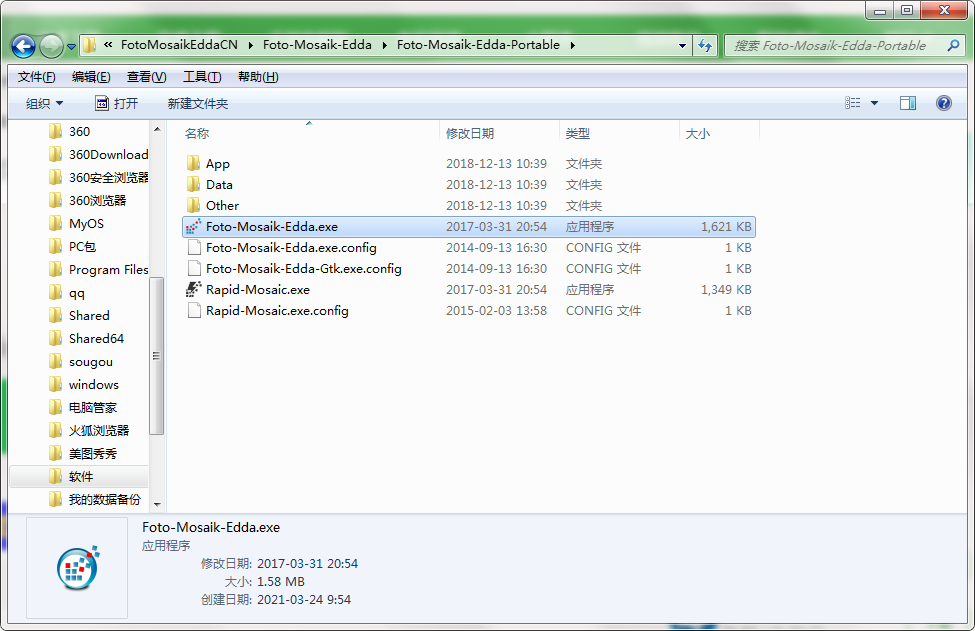Expand arrow after Foto-Mosaik-Edda-Portable breadcrumb
Viewport: 975px width, 631px height.
[x=572, y=45]
